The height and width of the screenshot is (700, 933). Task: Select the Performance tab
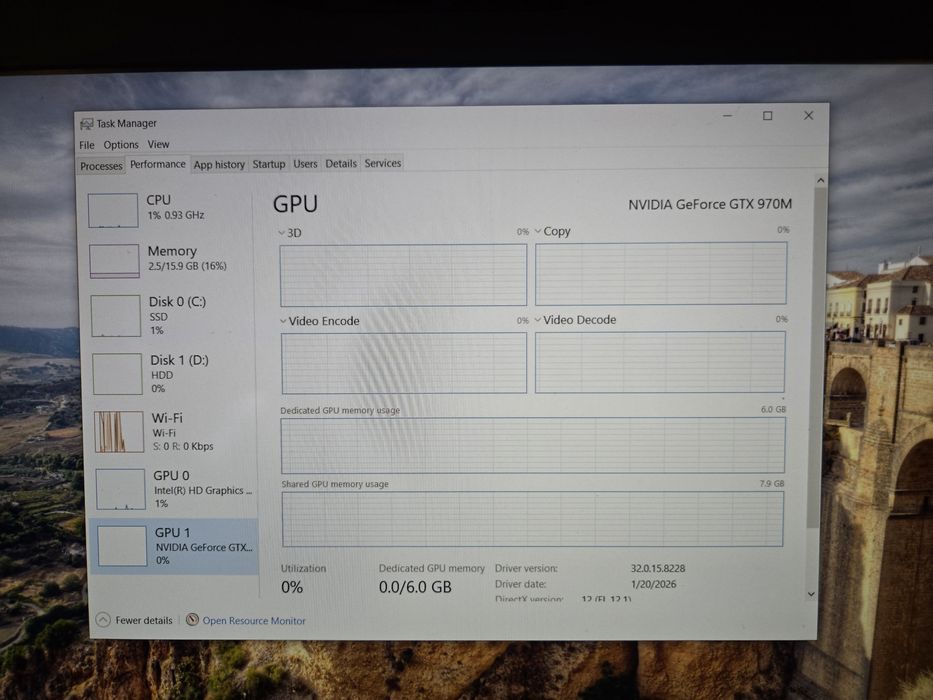(x=158, y=164)
